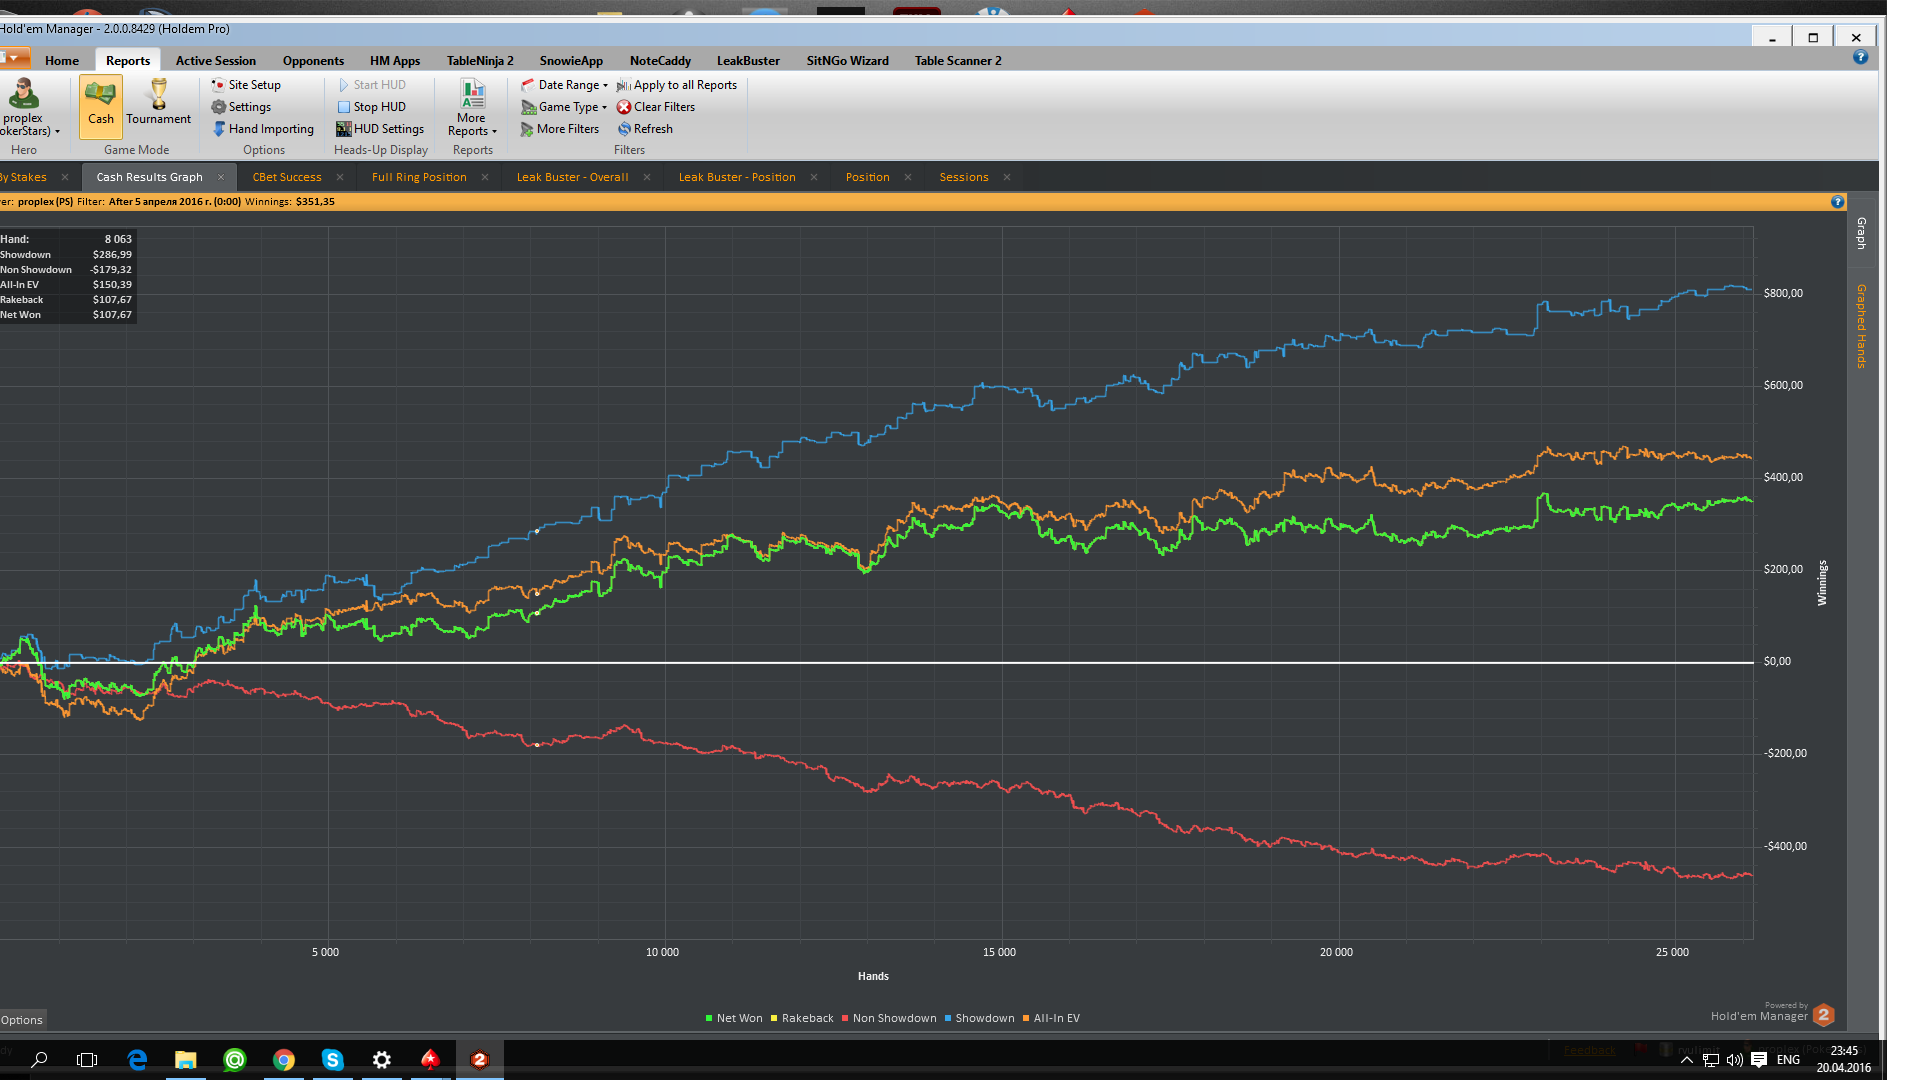Open Skype from taskbar
This screenshot has width=1920, height=1080.
[x=333, y=1060]
